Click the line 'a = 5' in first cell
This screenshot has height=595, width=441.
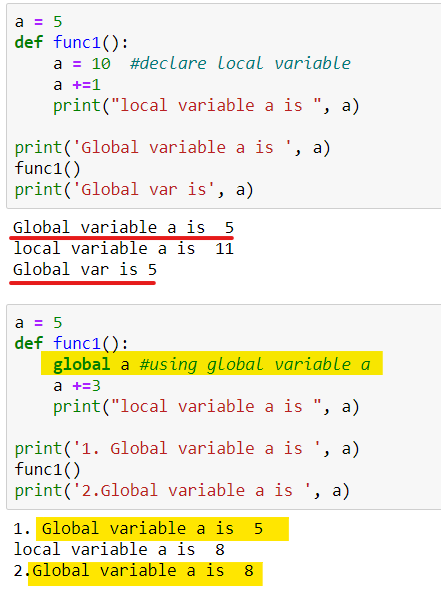point(38,22)
